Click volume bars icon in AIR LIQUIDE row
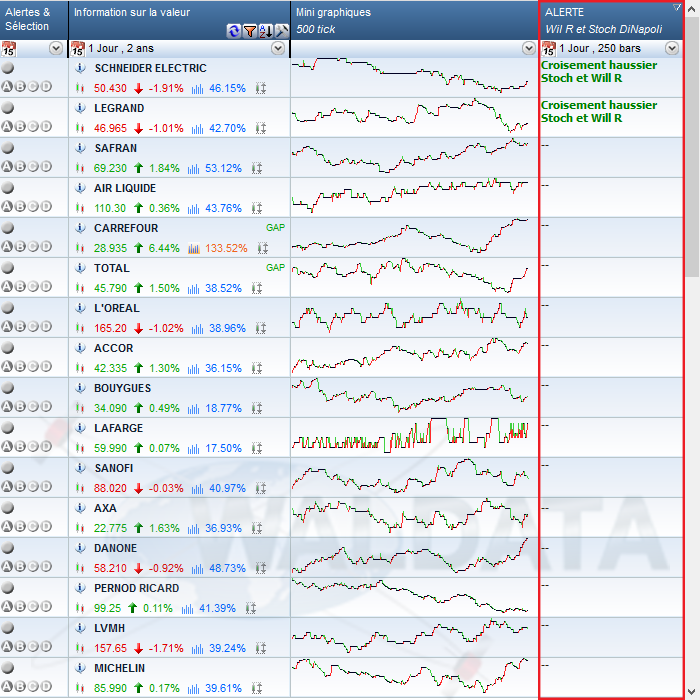Screen dimensions: 700x700 pyautogui.click(x=193, y=208)
